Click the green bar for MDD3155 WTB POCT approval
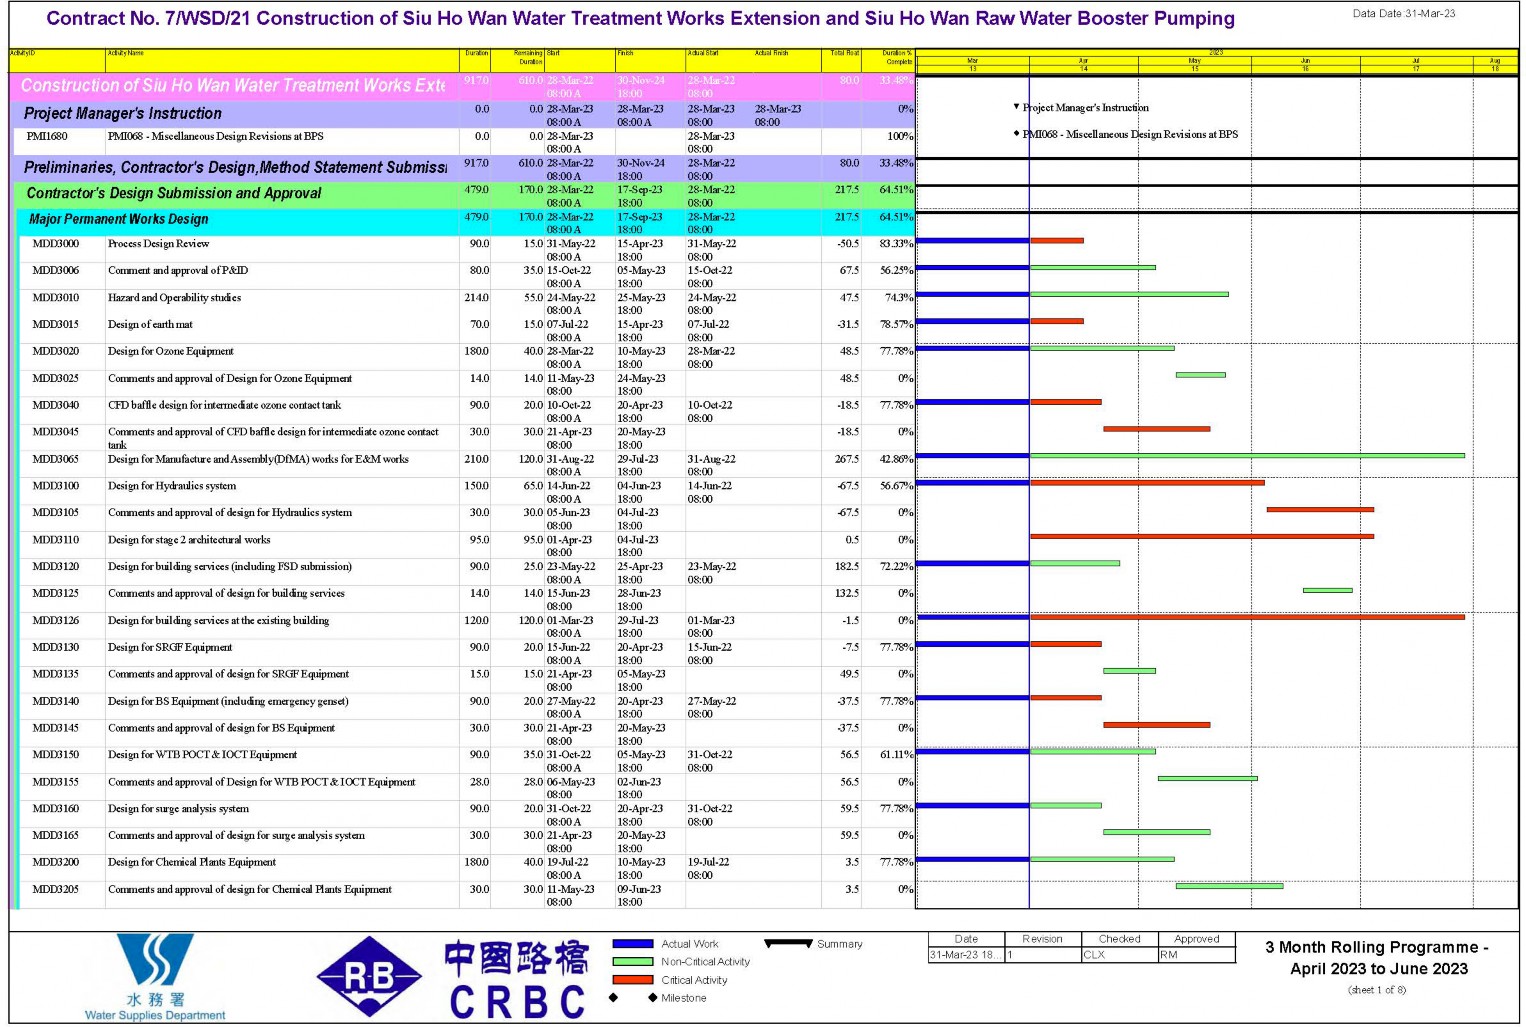Screen dimensions: 1526x1027 1208,778
